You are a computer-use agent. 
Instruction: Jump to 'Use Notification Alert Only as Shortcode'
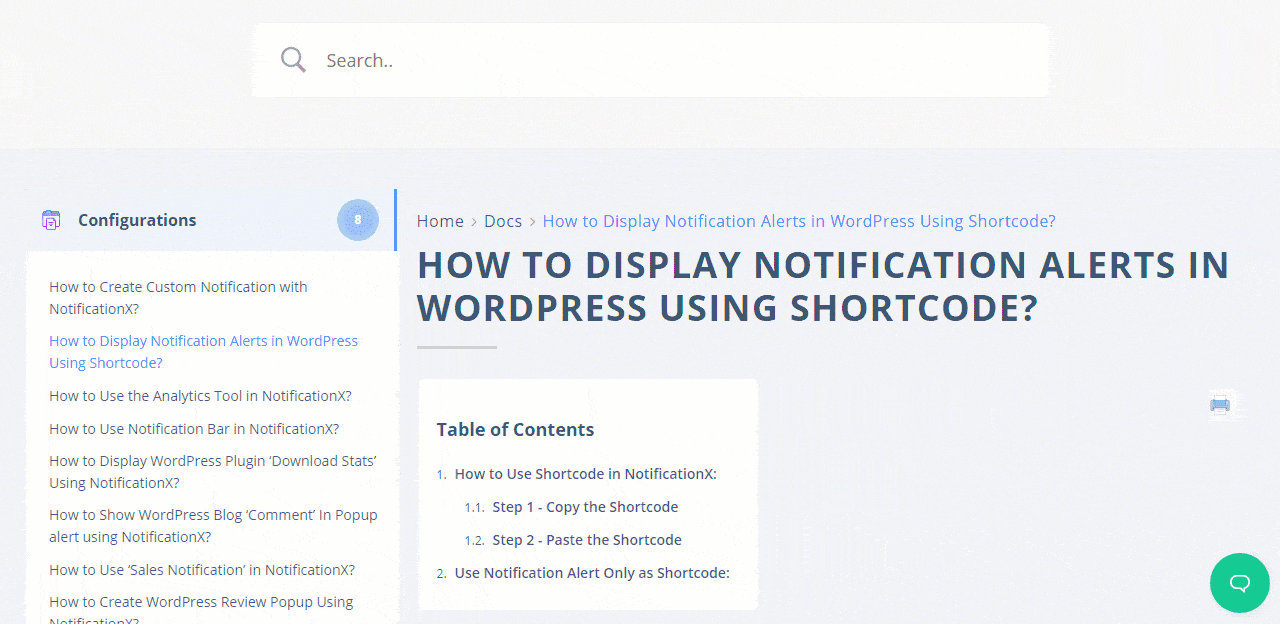[592, 573]
